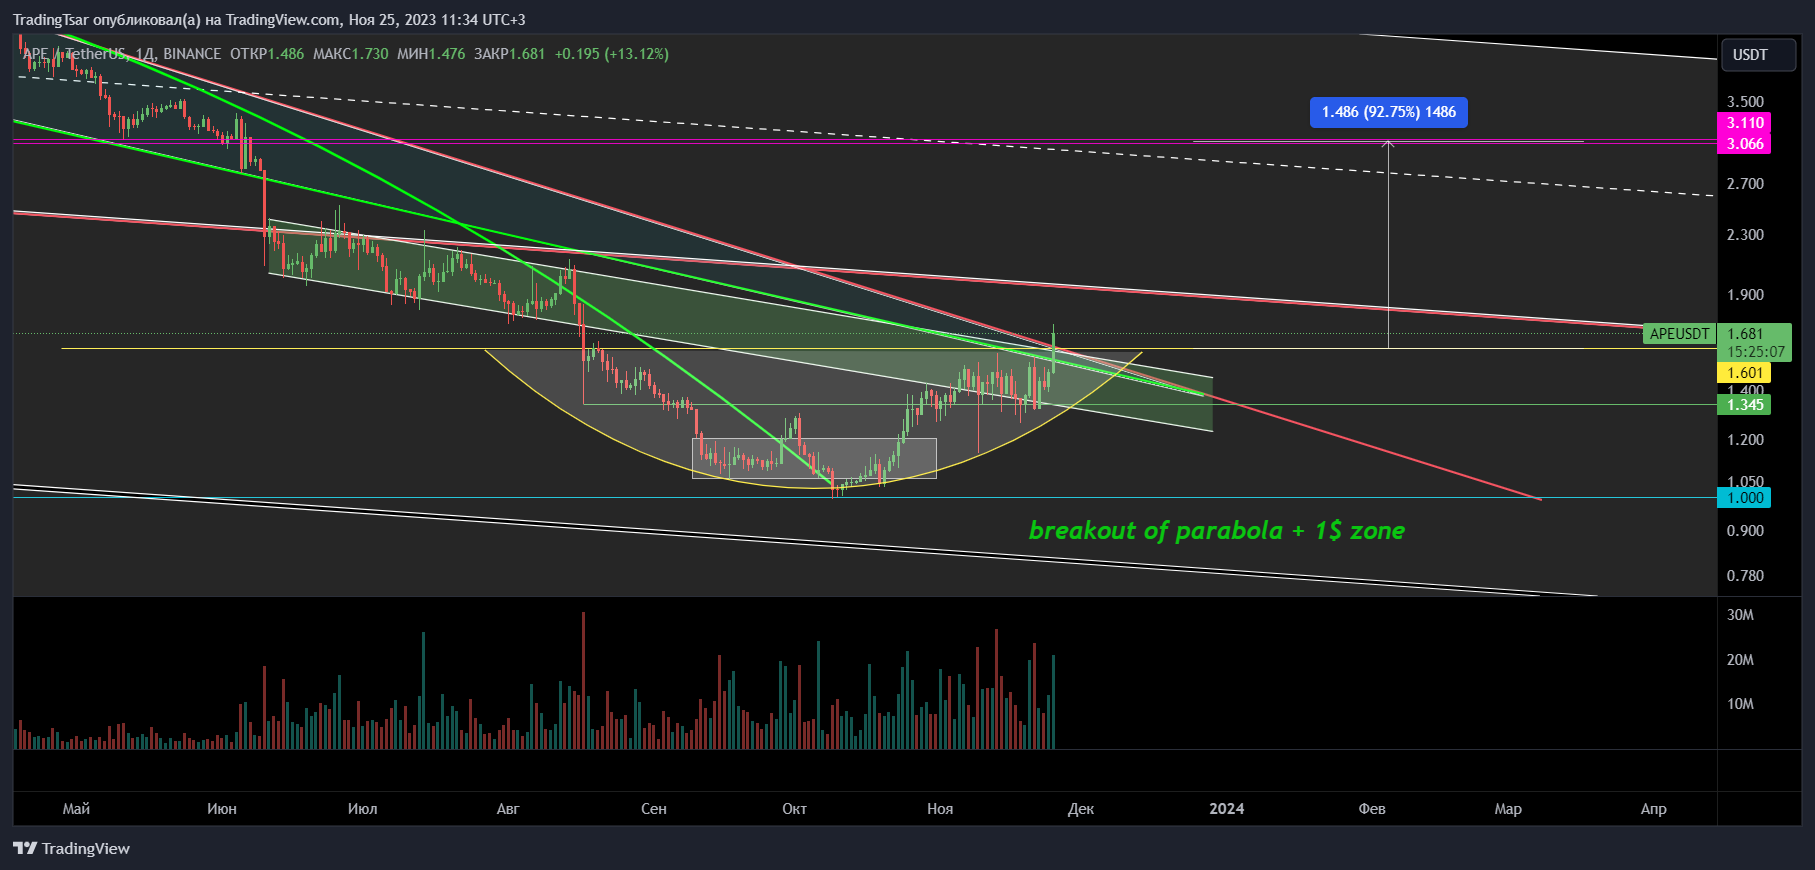Click the Май label on time axis

pyautogui.click(x=76, y=809)
